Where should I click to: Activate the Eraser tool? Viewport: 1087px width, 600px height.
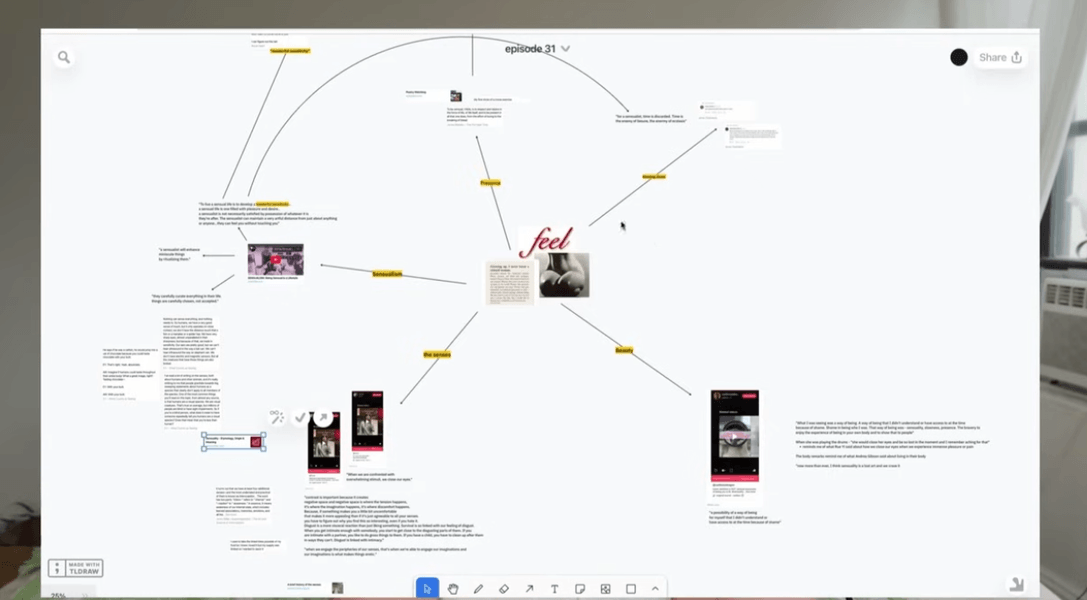tap(503, 588)
